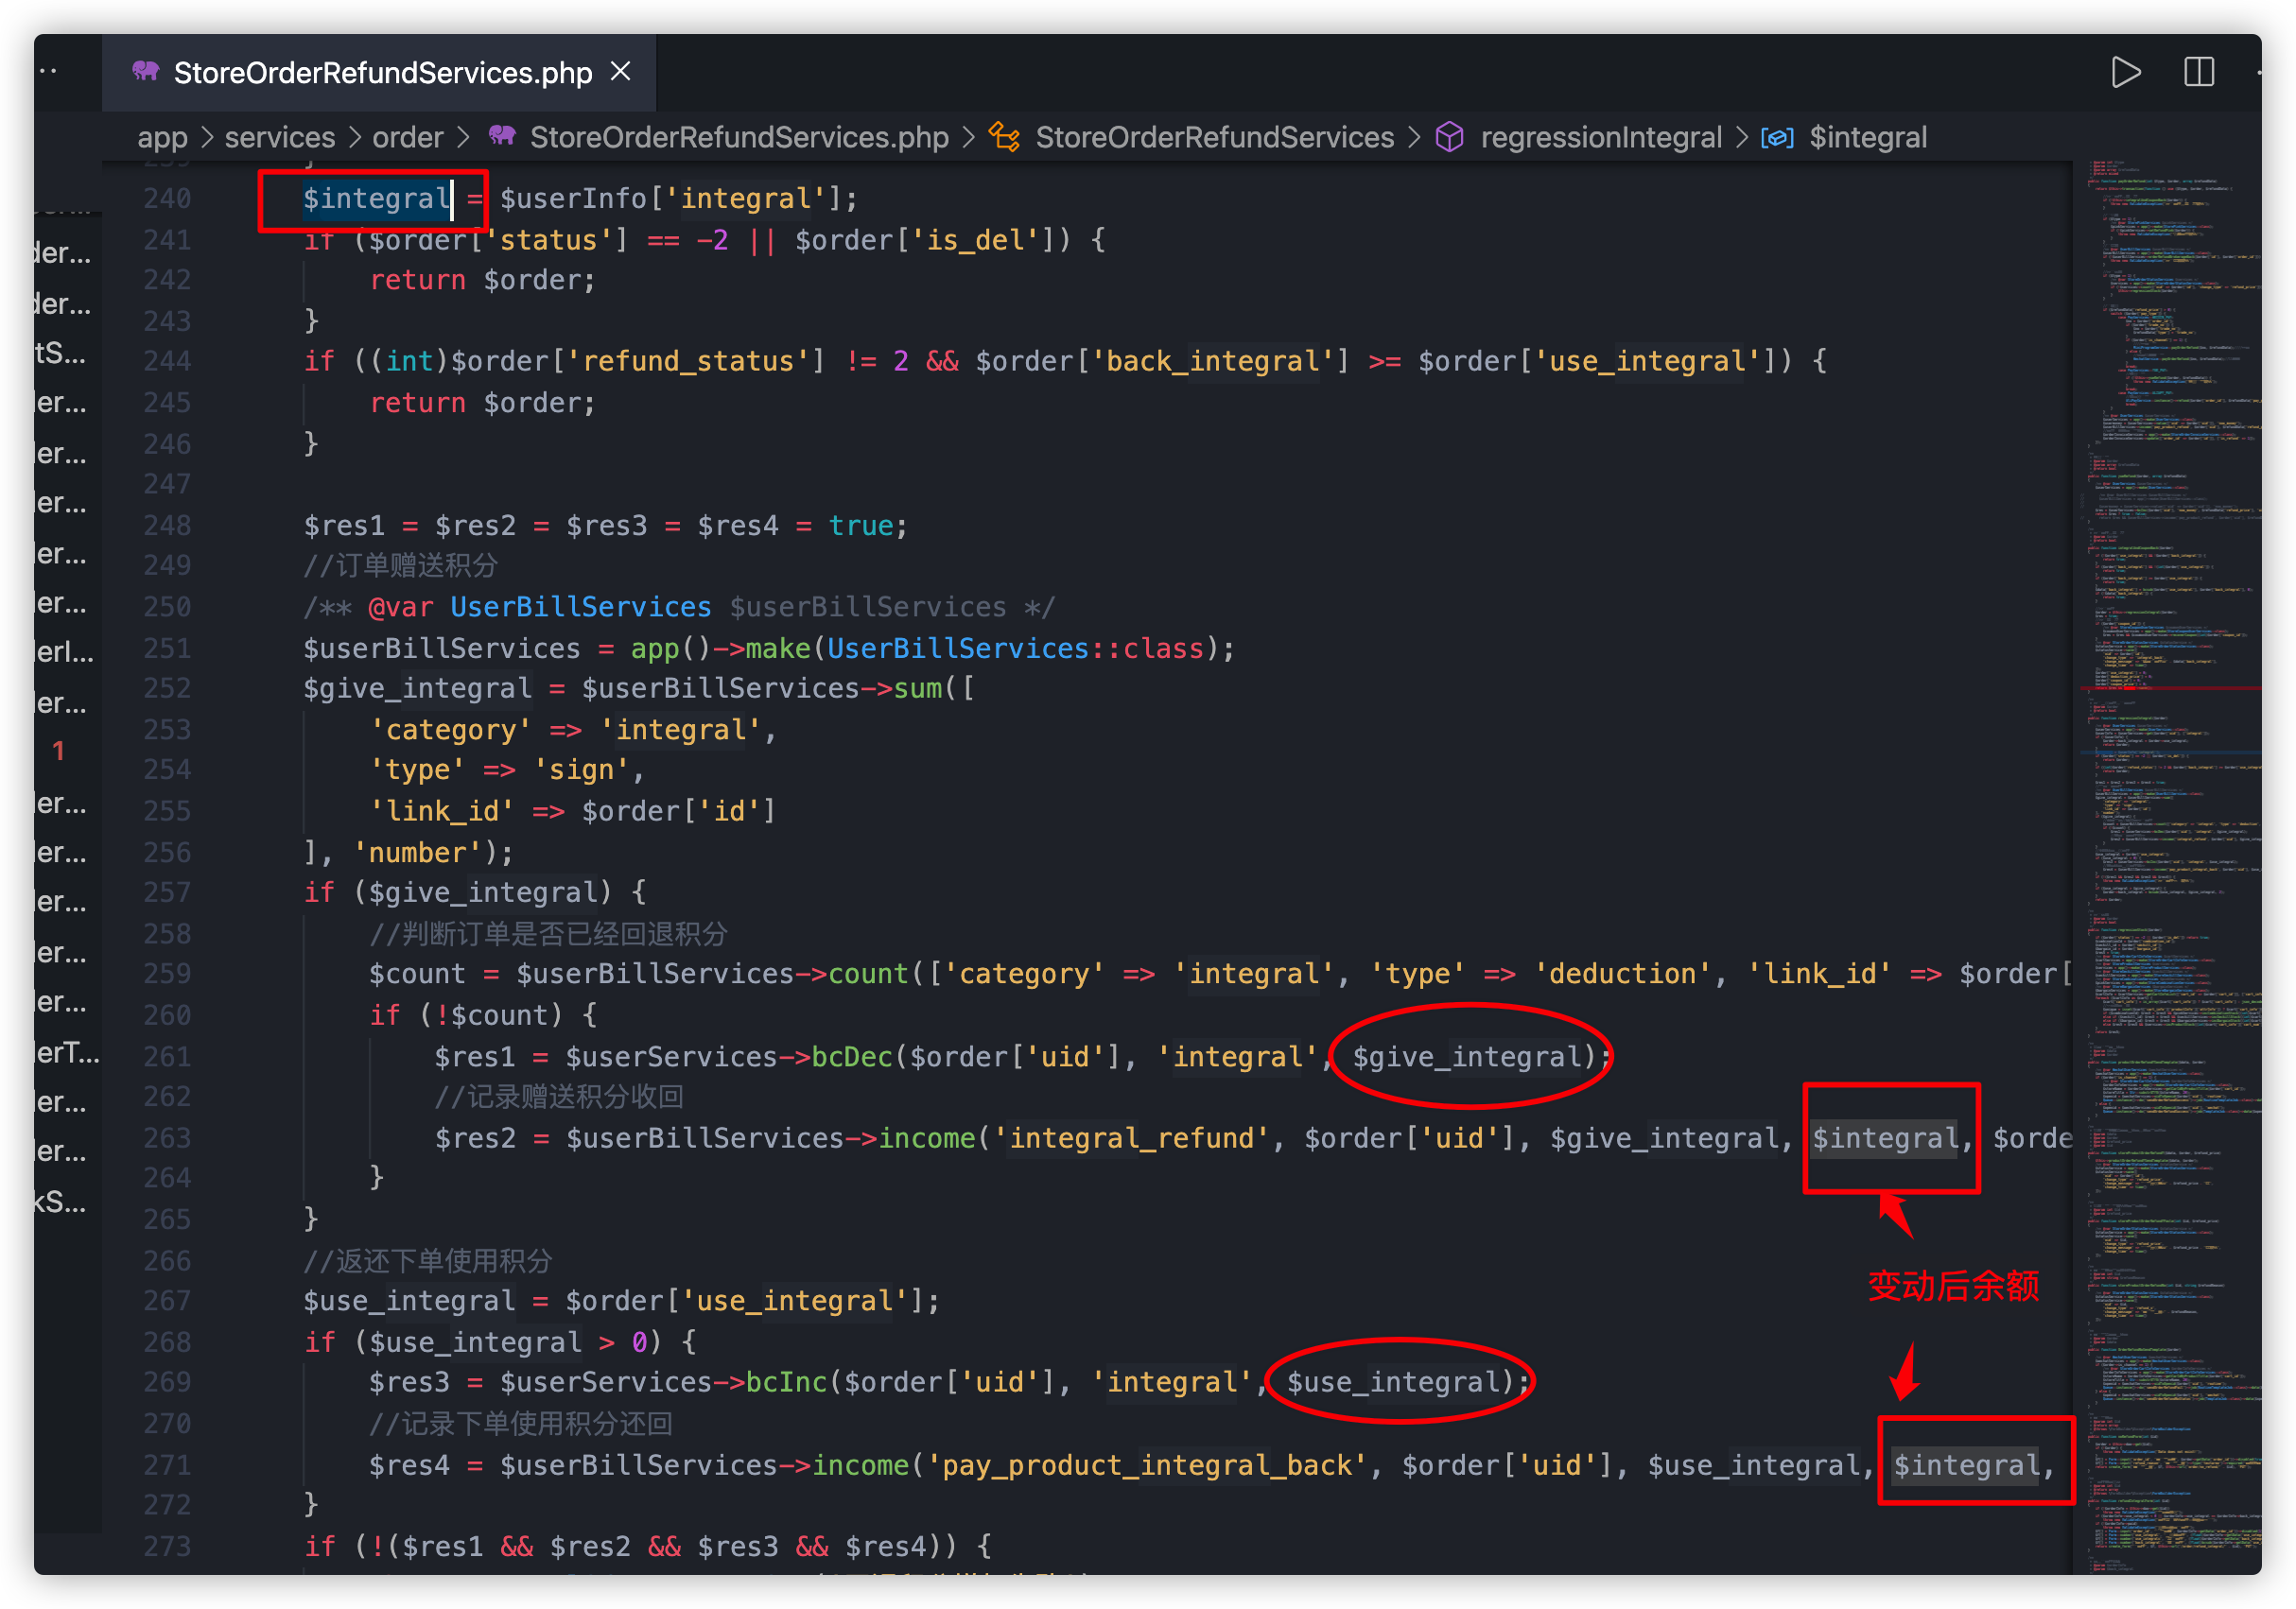Click 'number' string on line 256
Viewport: 2296px width, 1609px height.
tap(417, 852)
